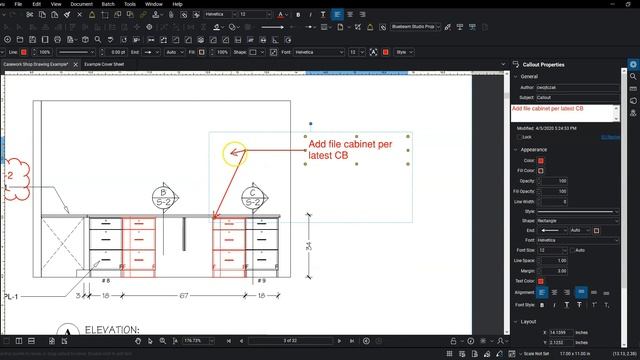Open the Bluebeam Studio Project dropdown
The width and height of the screenshot is (640, 360).
416,27
